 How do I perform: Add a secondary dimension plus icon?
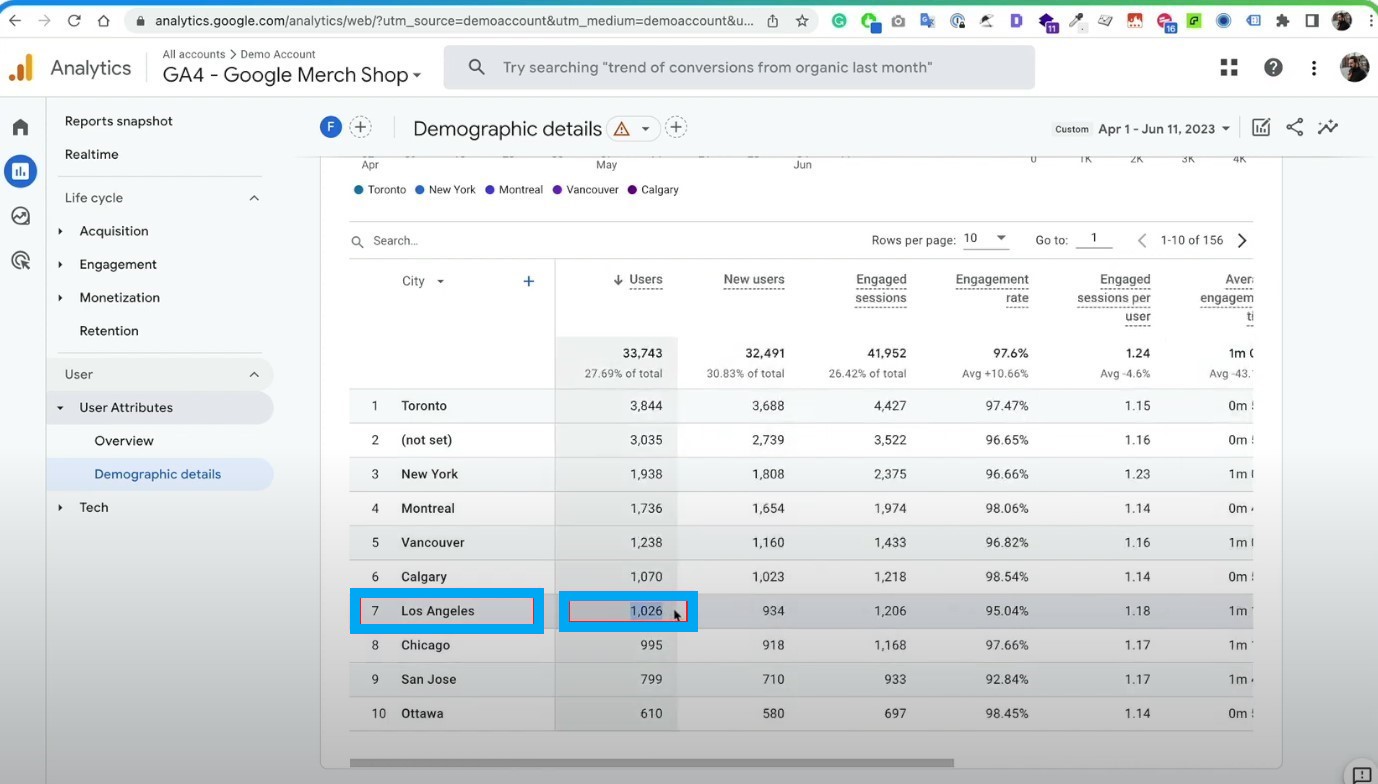click(x=529, y=281)
